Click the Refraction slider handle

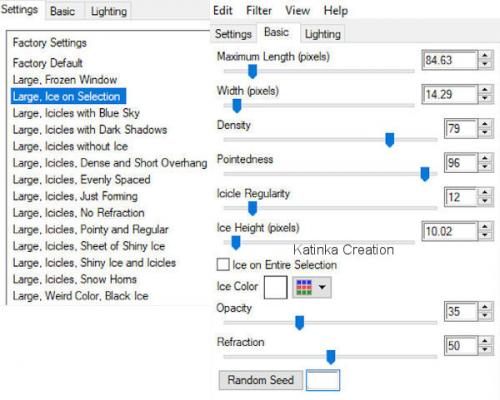click(x=331, y=357)
